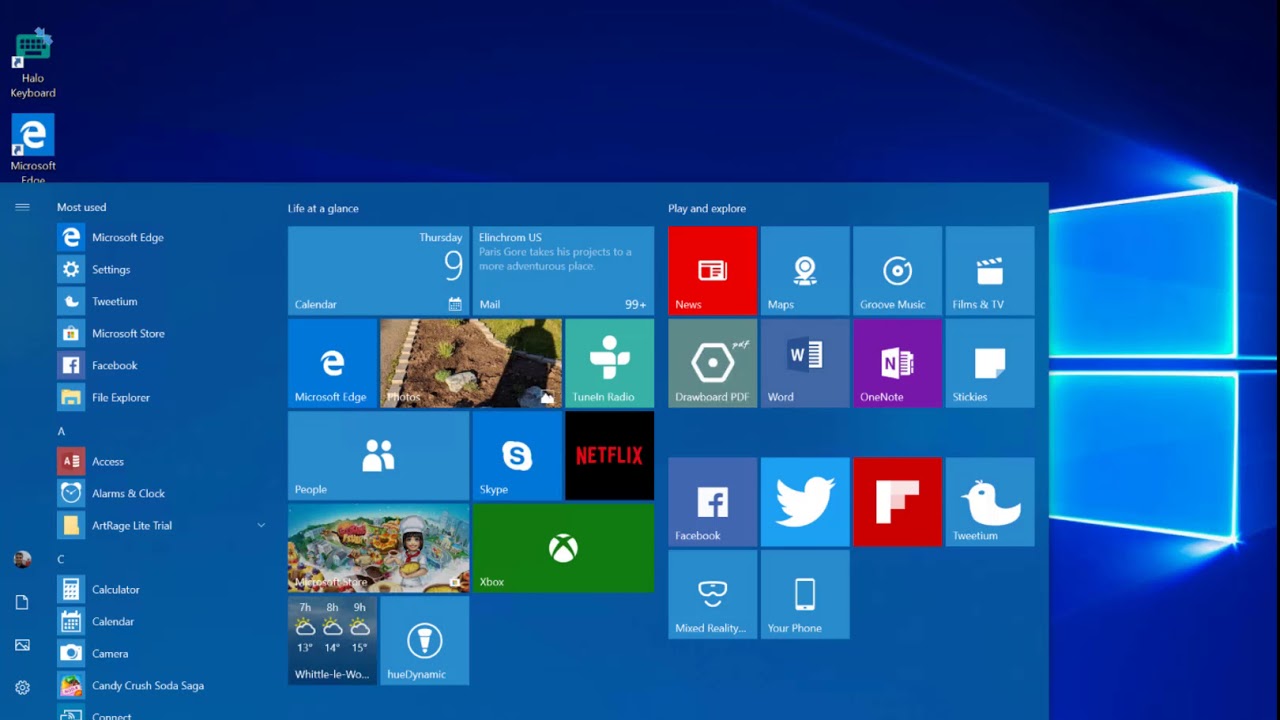This screenshot has height=720, width=1280.
Task: Open Candy Crush Soda Saga
Action: pos(162,685)
